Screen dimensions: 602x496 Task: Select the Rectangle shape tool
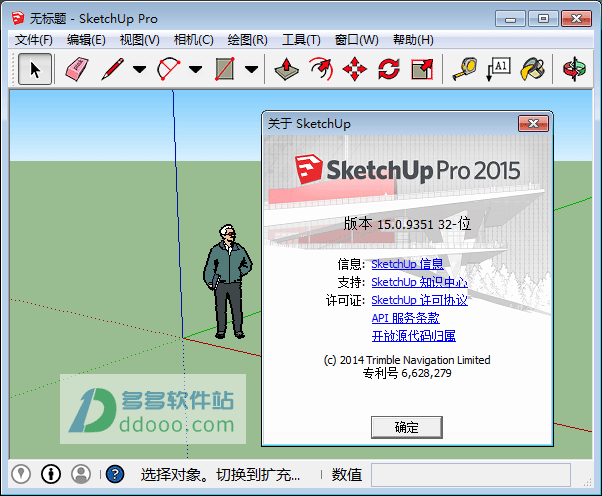(225, 69)
